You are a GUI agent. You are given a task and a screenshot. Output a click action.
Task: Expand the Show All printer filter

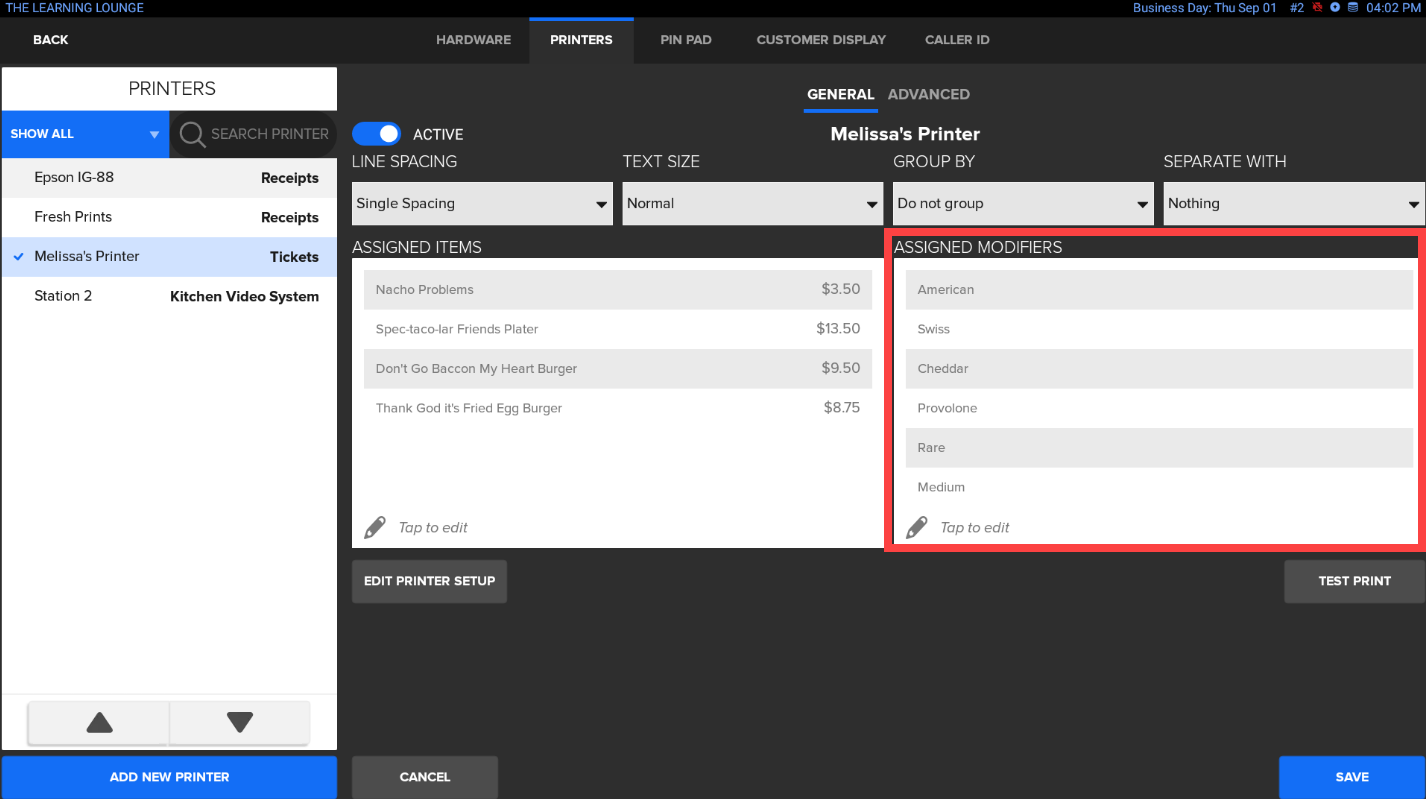[x=85, y=134]
